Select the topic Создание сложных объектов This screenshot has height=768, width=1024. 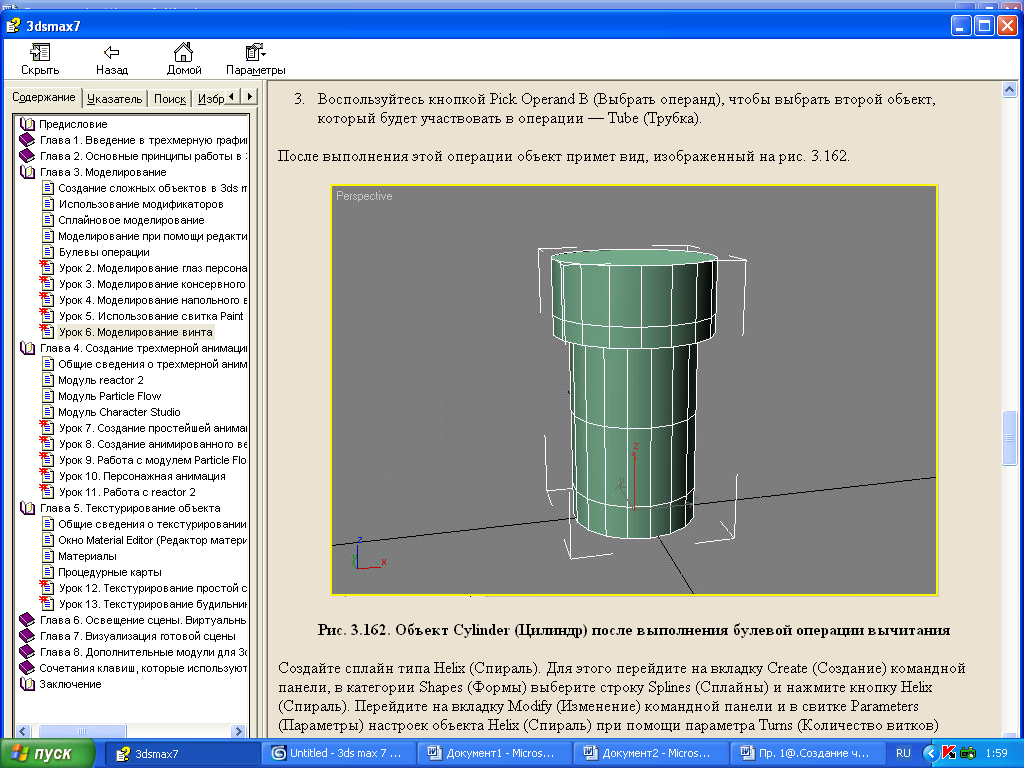tap(153, 188)
